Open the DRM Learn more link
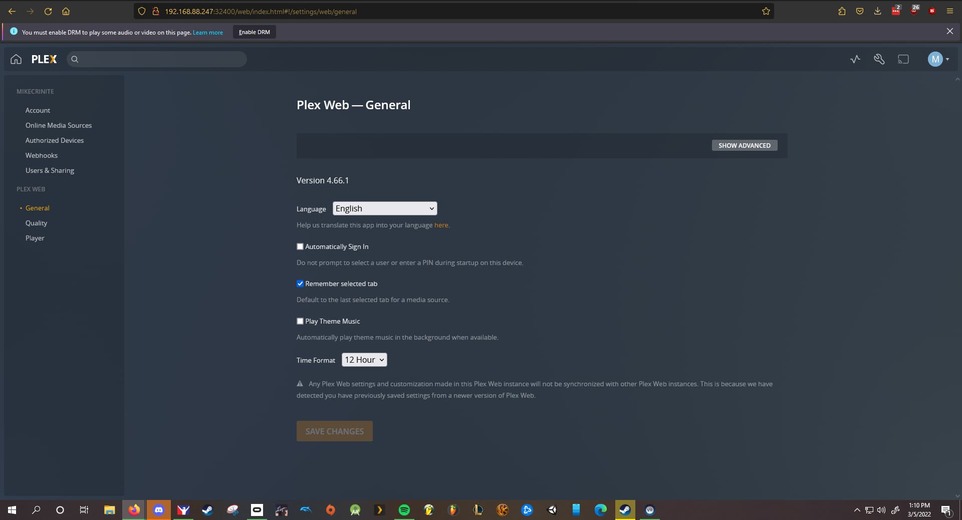The image size is (962, 520). click(208, 32)
